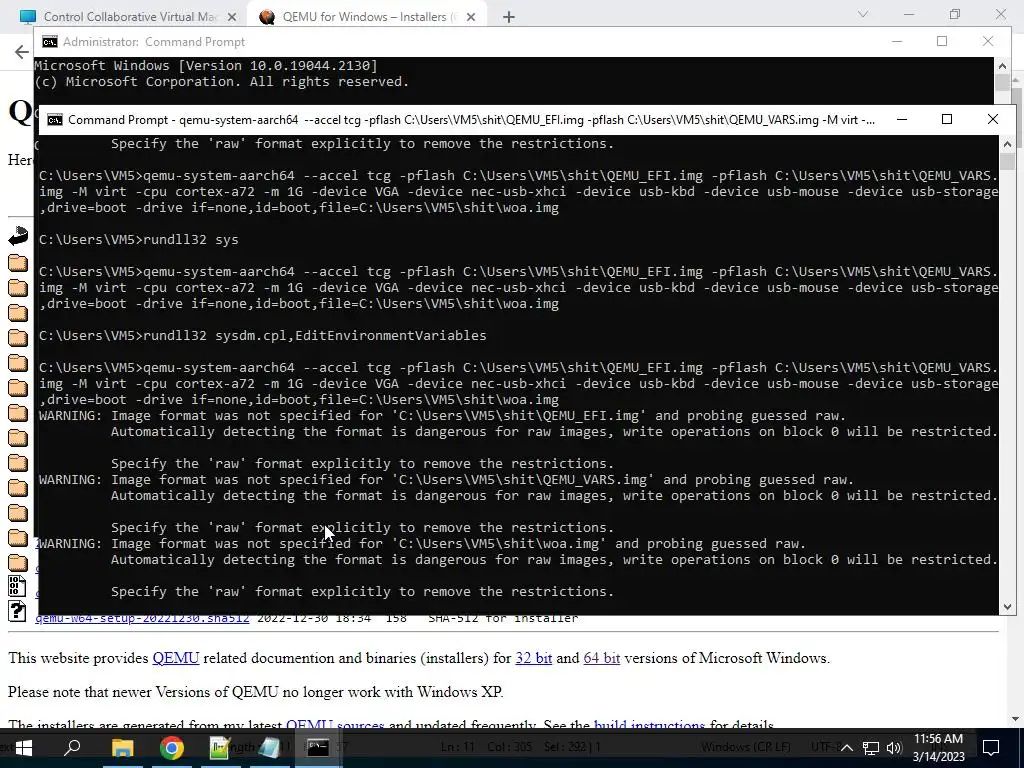Click the Administrator Command Prompt scrollbar thumb
The width and height of the screenshot is (1024, 768).
click(x=1002, y=83)
